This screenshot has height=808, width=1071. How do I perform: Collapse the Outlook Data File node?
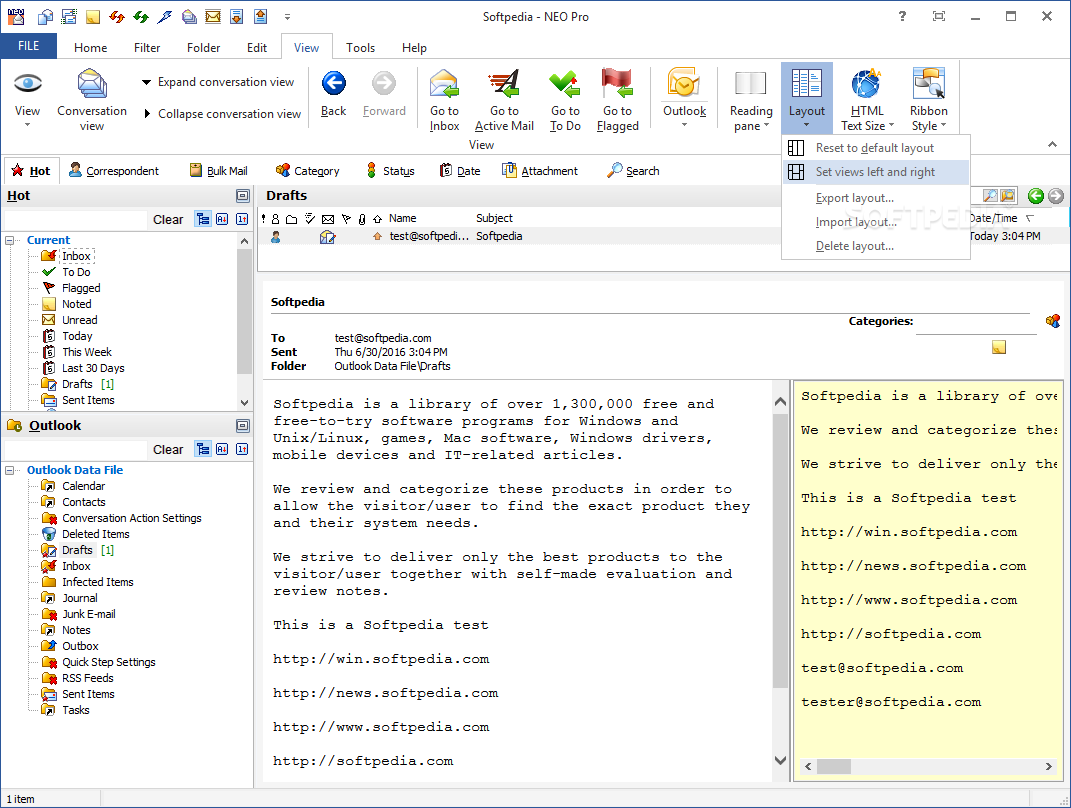[x=10, y=471]
